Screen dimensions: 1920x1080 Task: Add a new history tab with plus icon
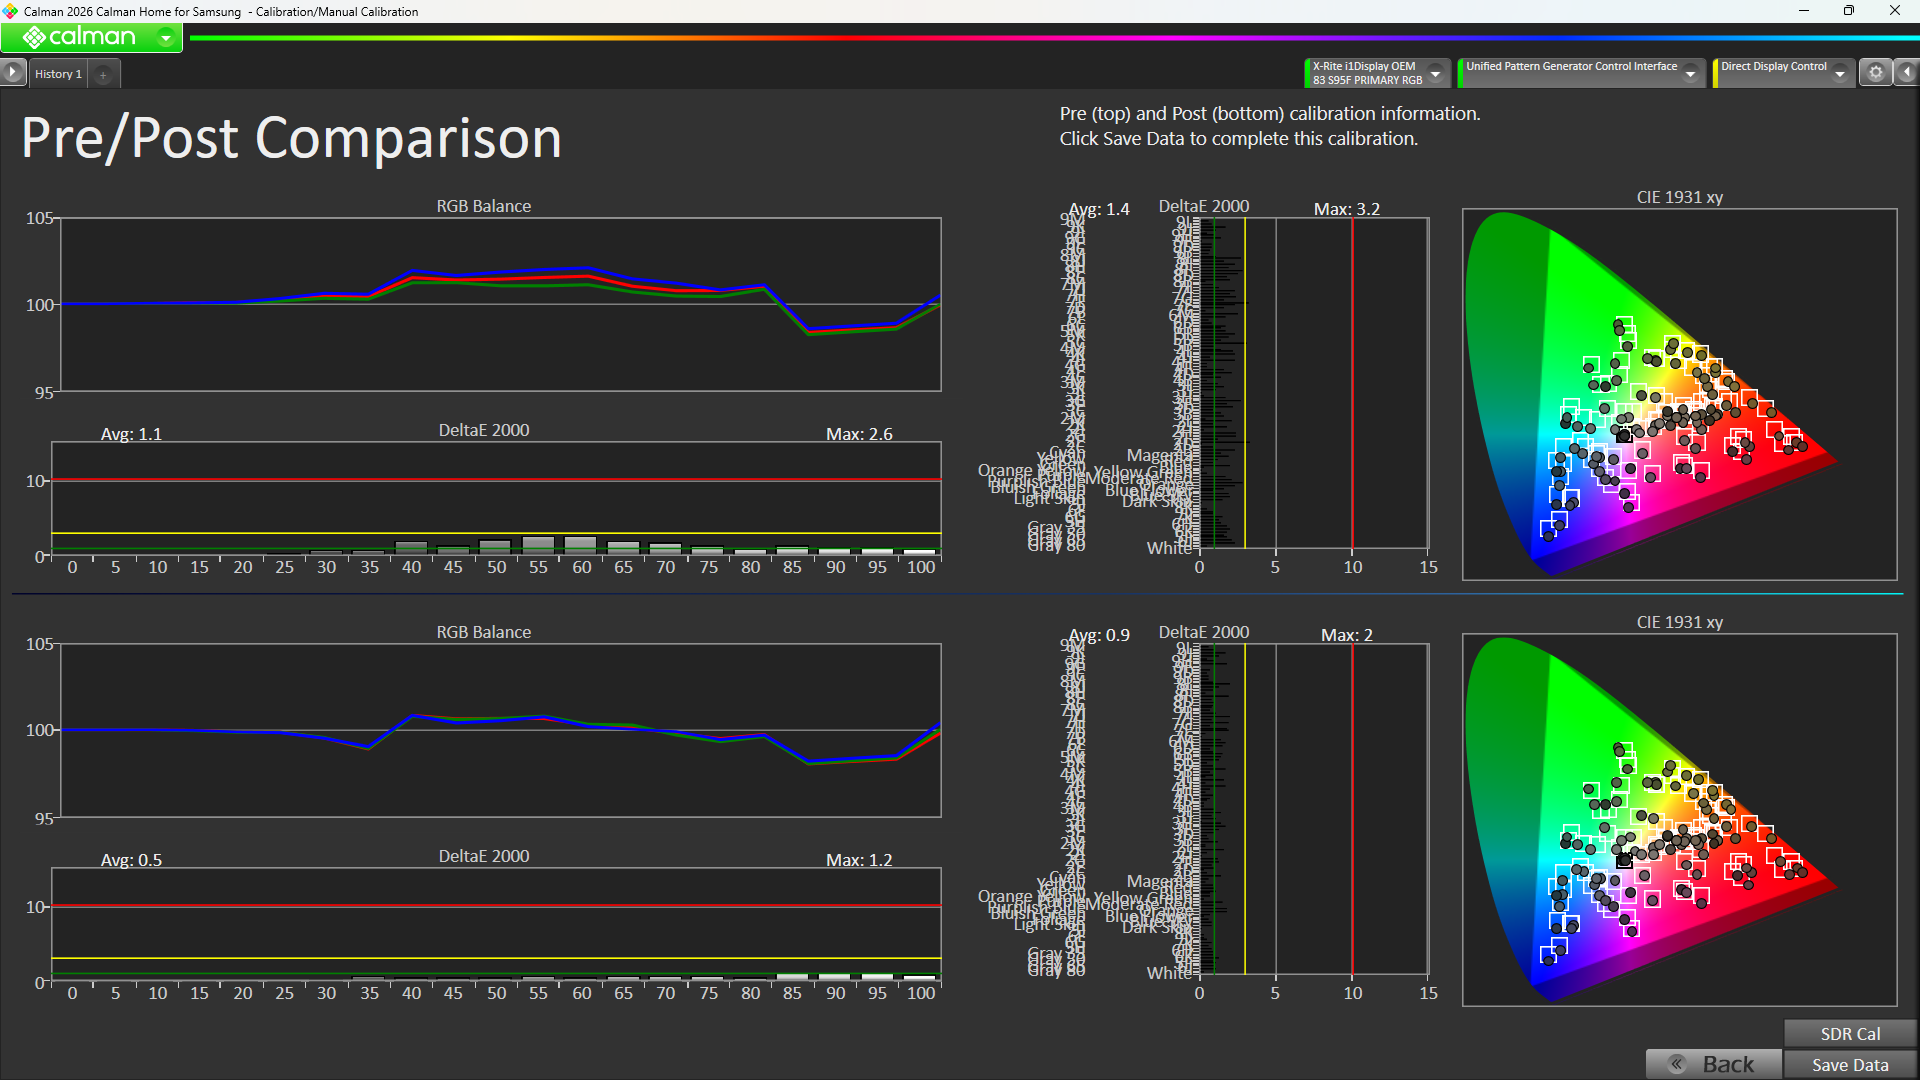click(x=103, y=74)
